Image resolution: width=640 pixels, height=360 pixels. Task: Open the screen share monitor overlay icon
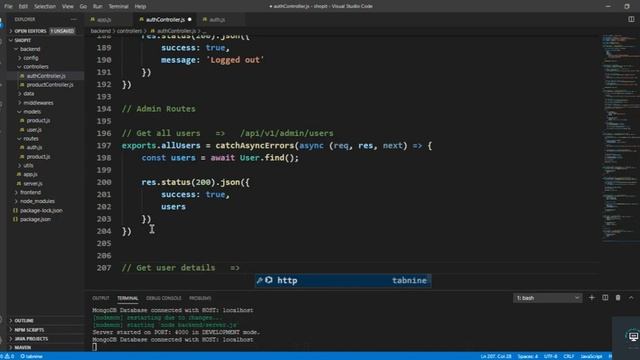tap(633, 336)
